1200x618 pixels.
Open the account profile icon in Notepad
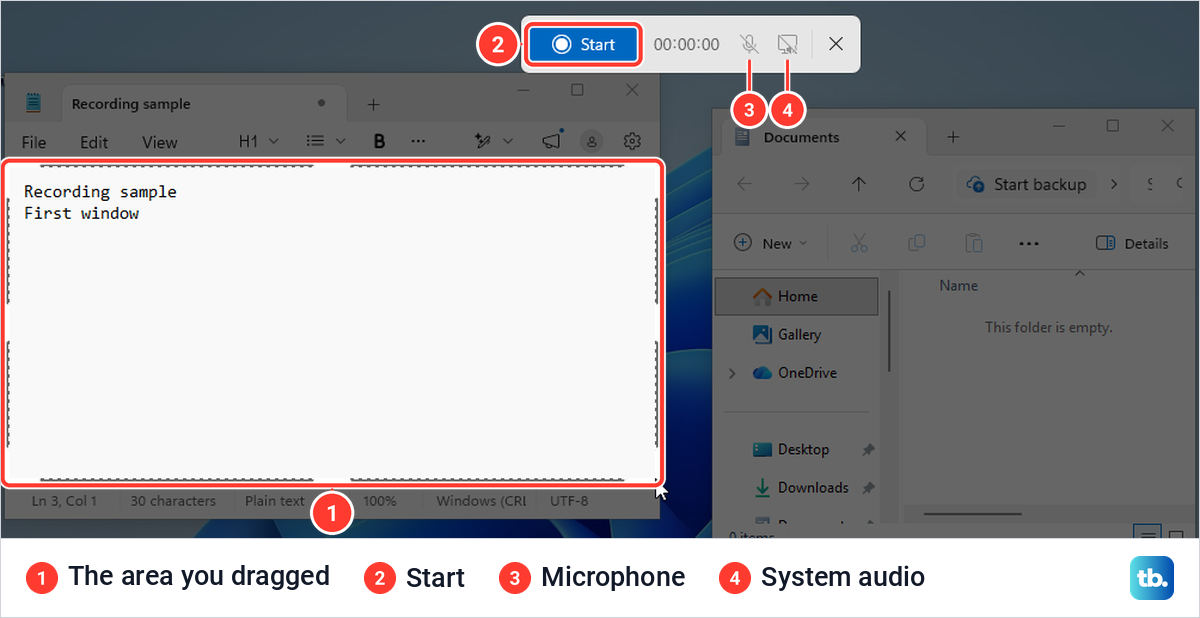tap(592, 142)
